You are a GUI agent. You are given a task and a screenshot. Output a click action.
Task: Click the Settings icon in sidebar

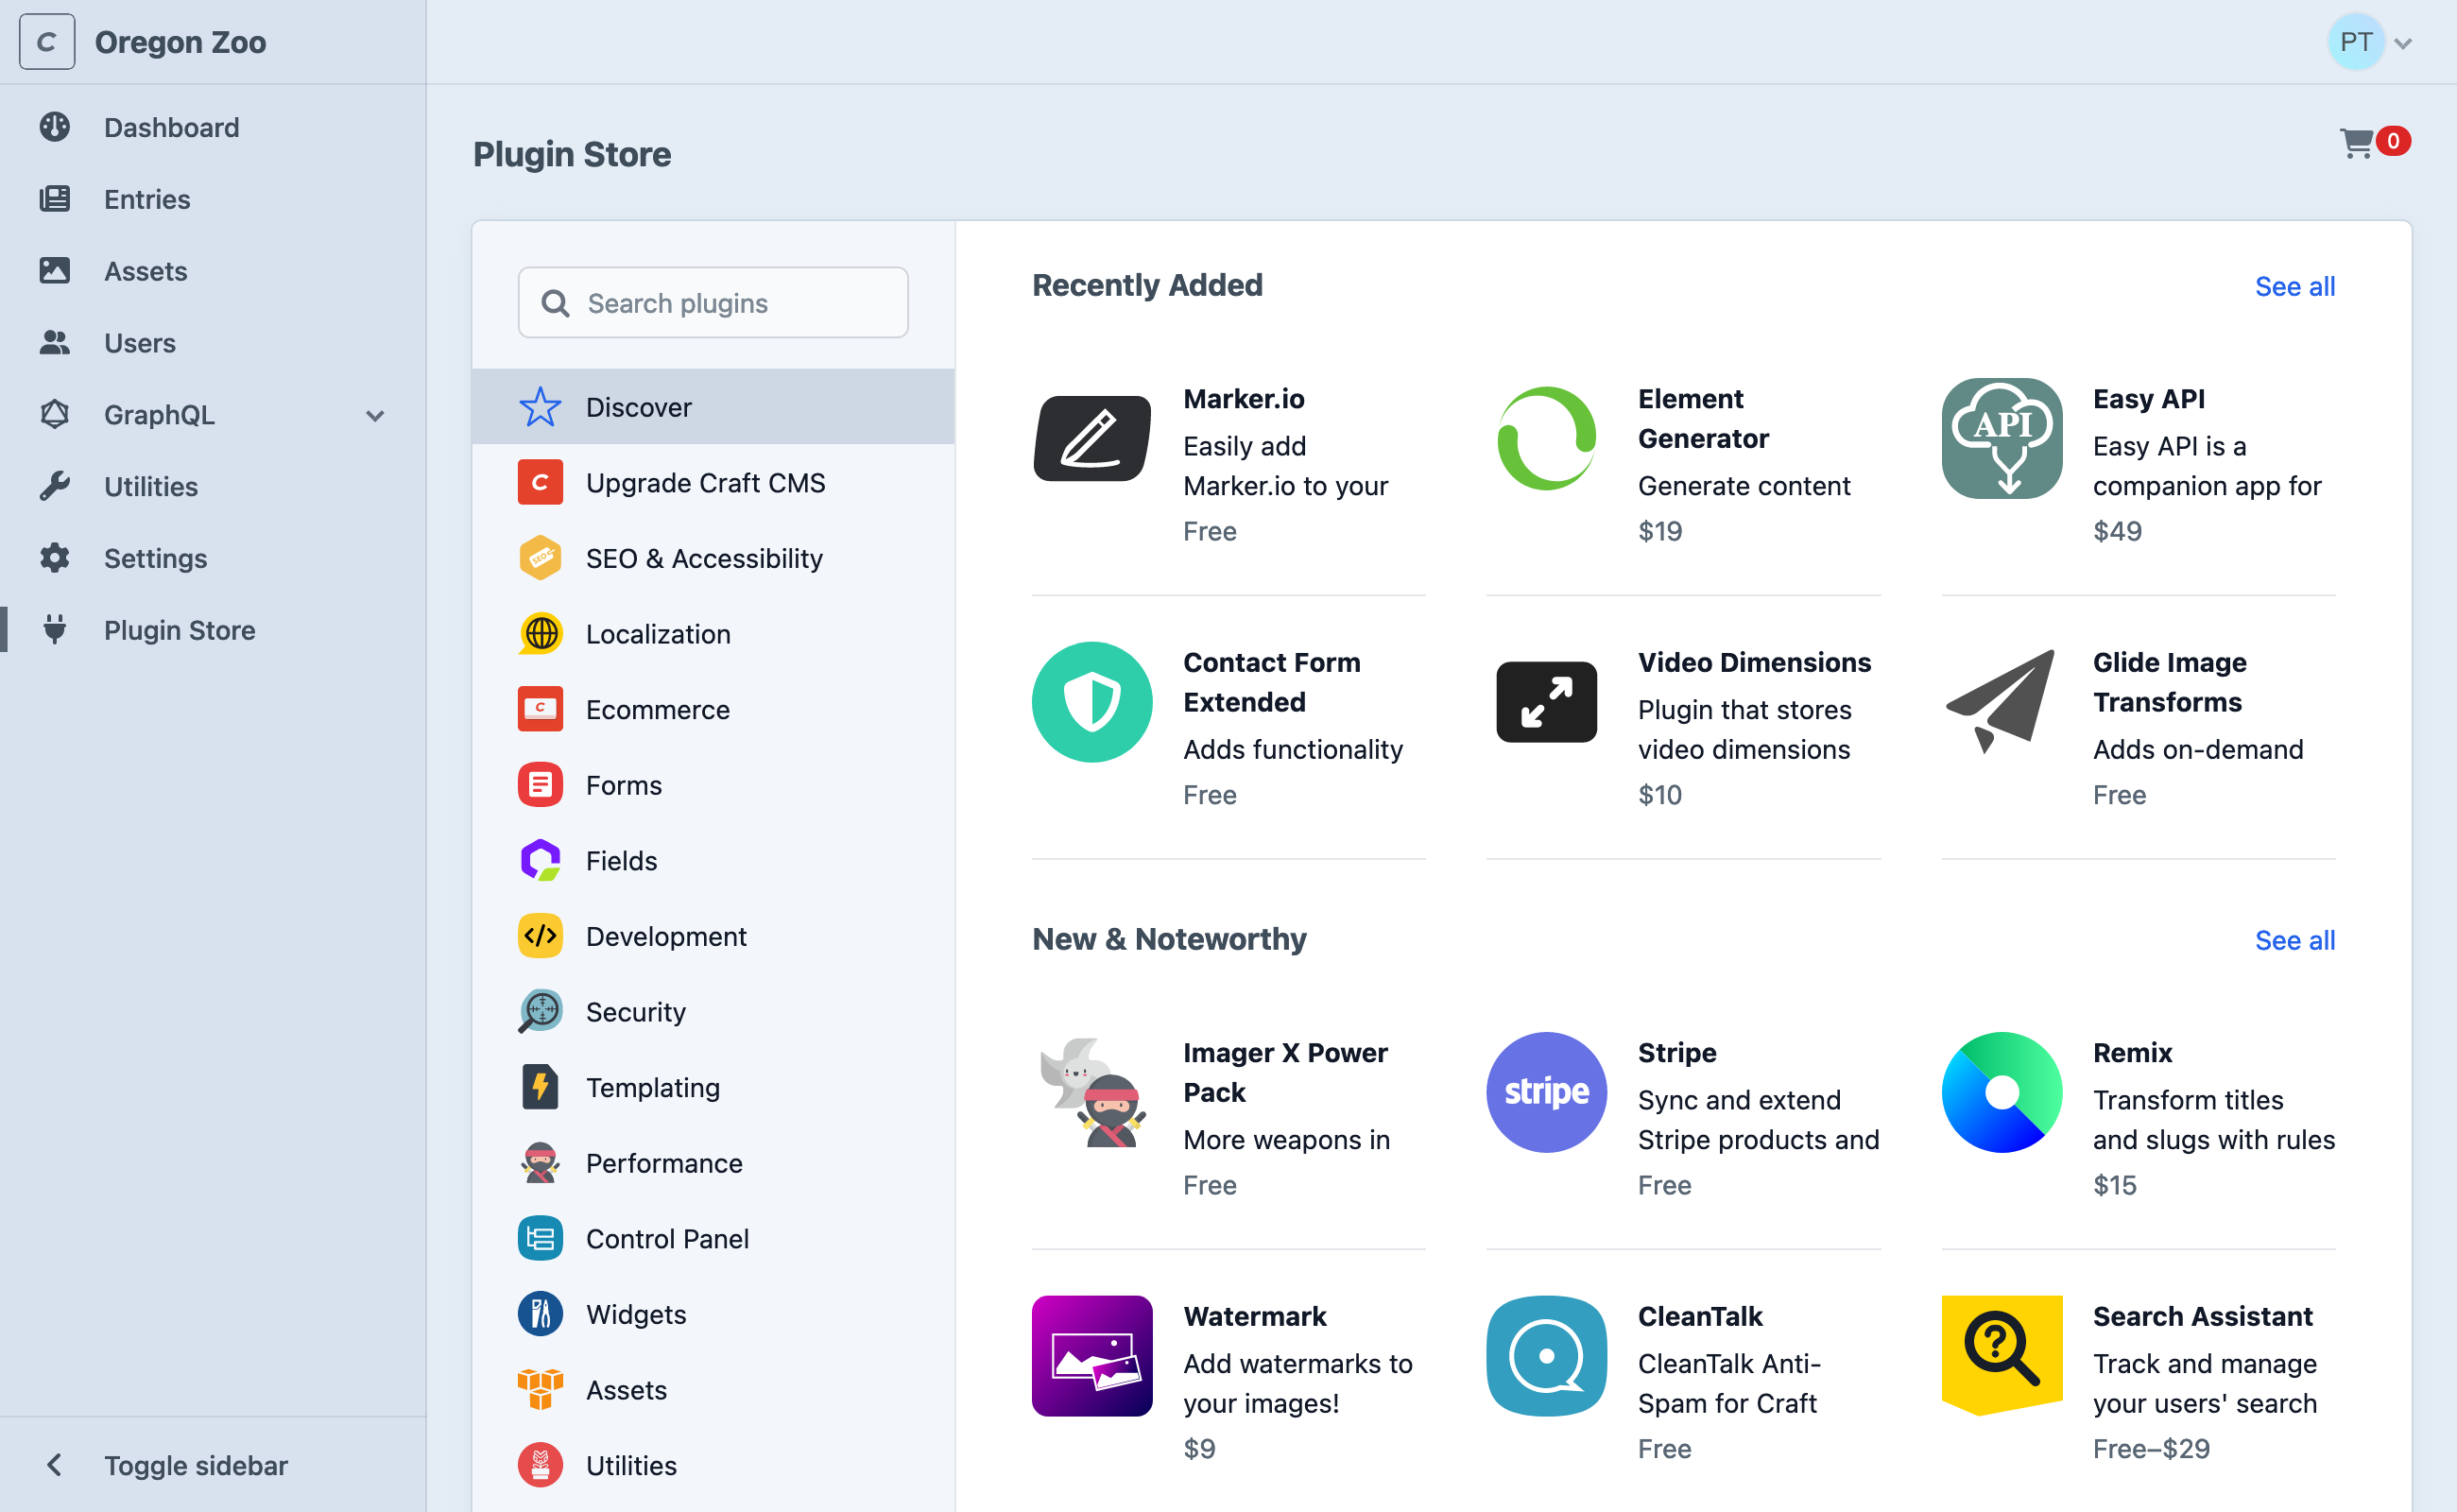(55, 558)
